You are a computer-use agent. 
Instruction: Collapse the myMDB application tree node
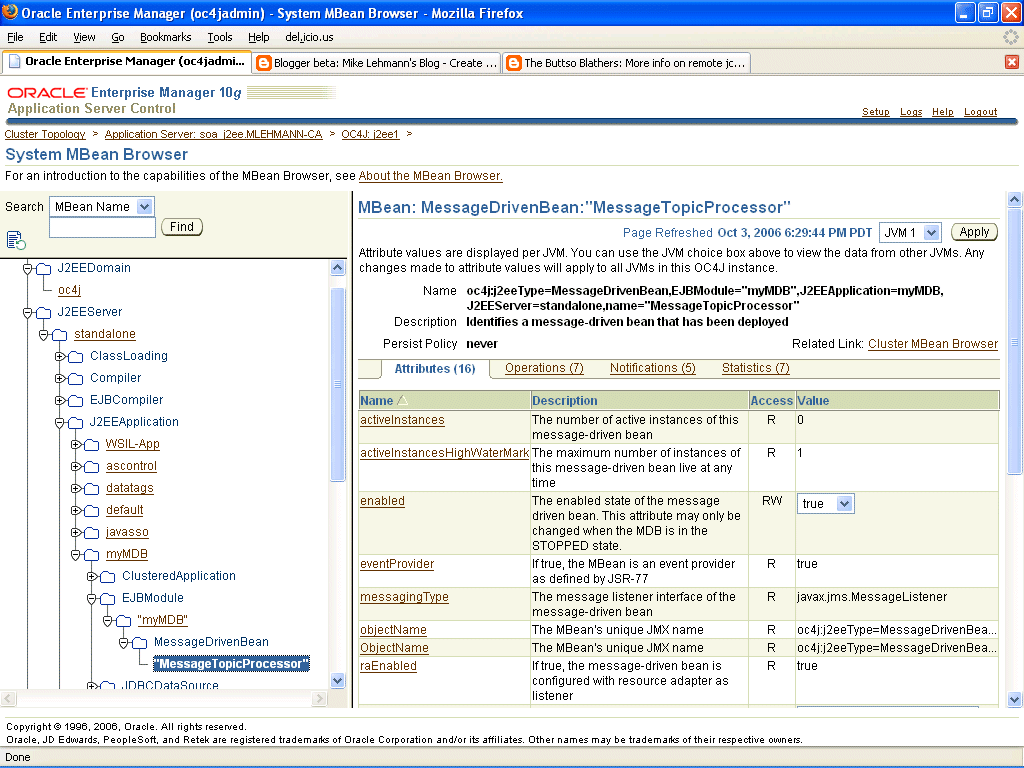[76, 555]
